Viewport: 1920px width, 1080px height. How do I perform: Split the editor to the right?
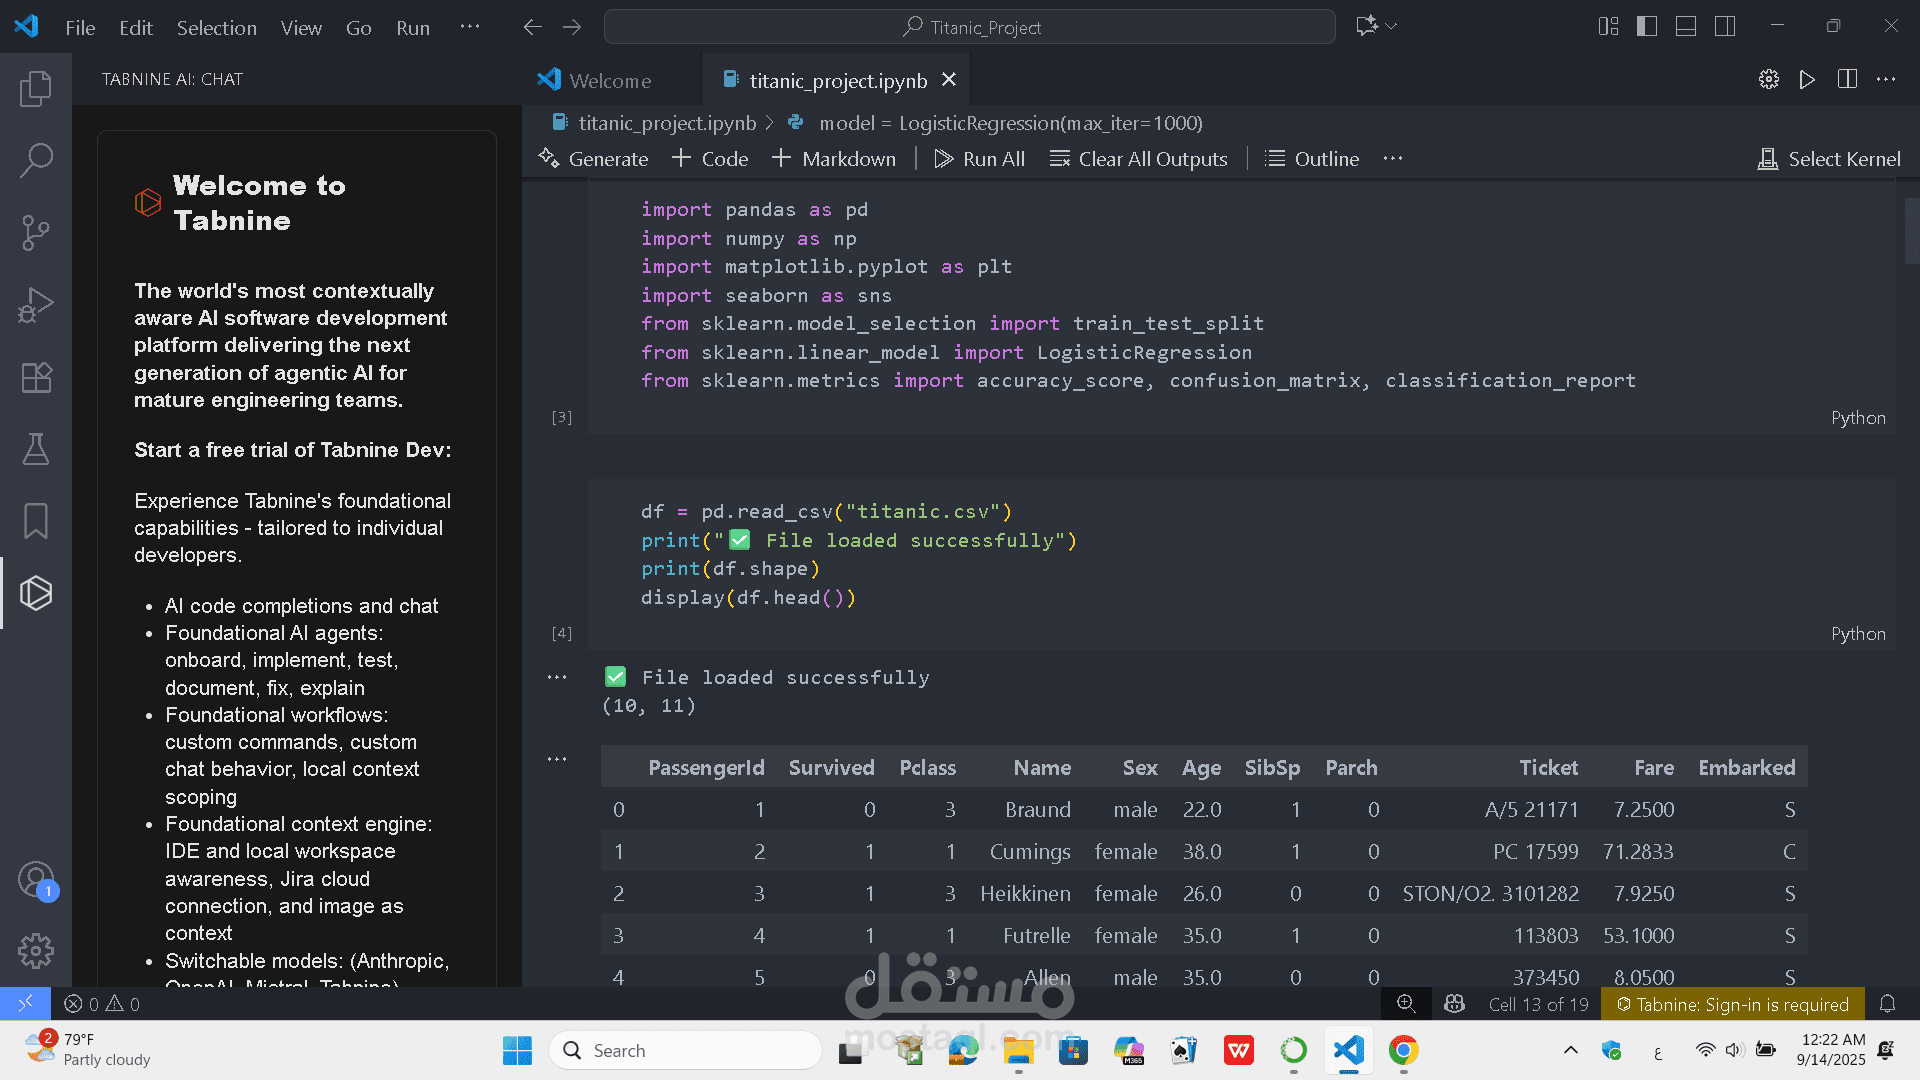click(1847, 79)
